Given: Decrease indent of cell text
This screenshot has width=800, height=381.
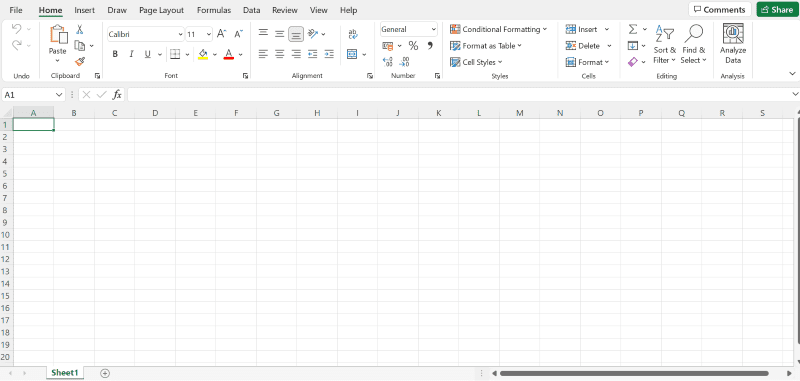Looking at the screenshot, I should point(313,54).
